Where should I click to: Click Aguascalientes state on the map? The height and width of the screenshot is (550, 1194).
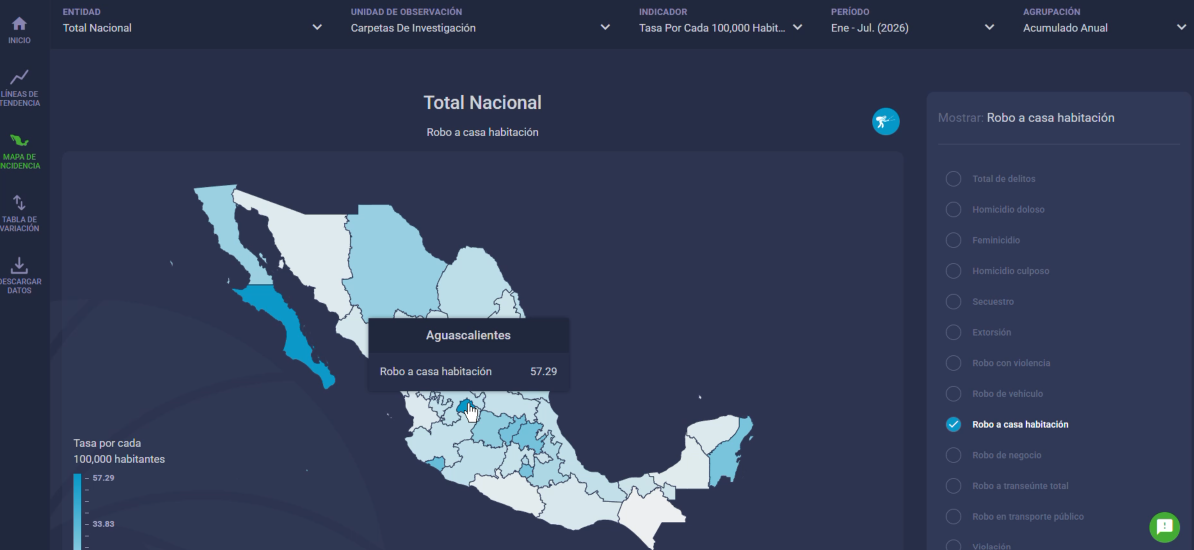tap(462, 407)
